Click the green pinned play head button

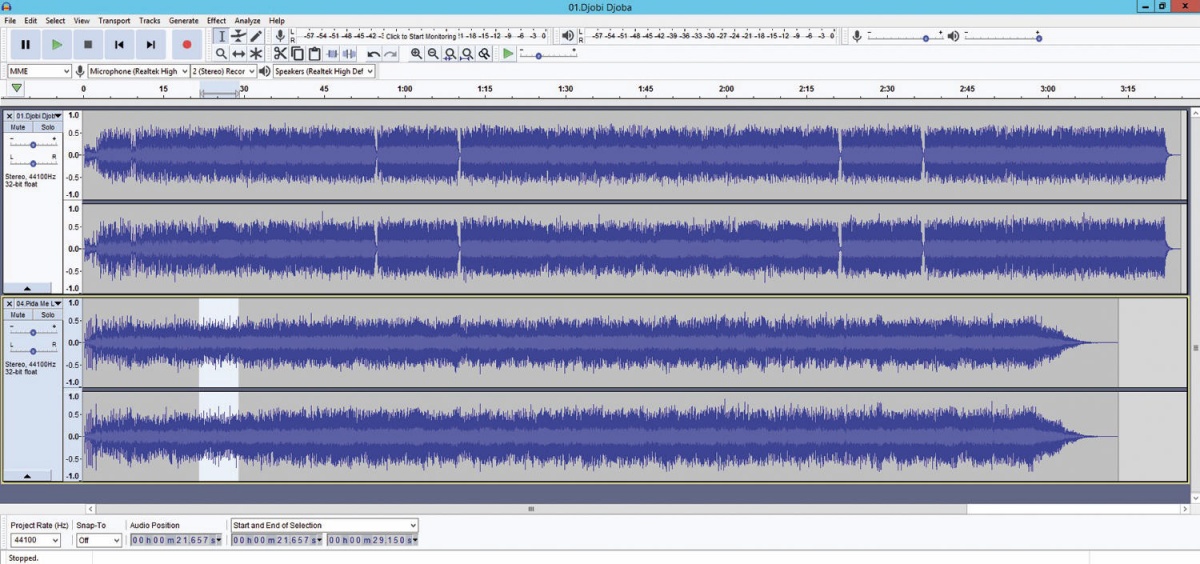click(16, 89)
